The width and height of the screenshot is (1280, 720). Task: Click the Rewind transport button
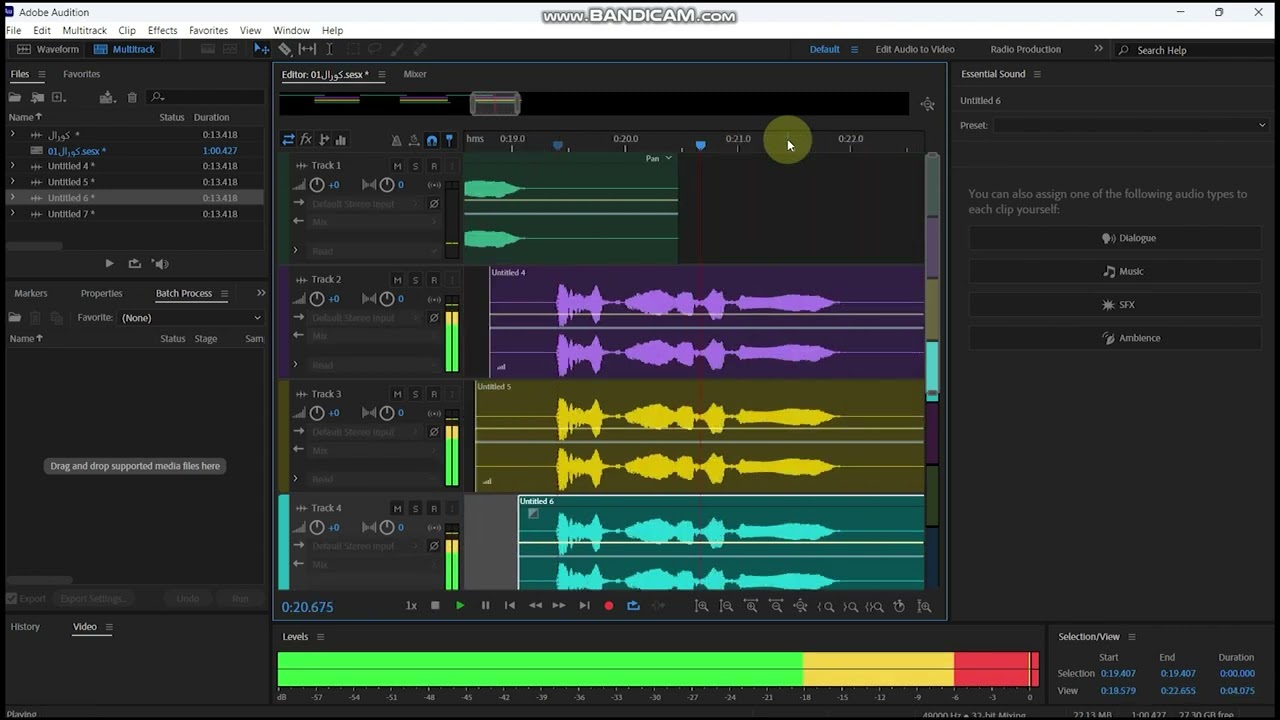535,605
